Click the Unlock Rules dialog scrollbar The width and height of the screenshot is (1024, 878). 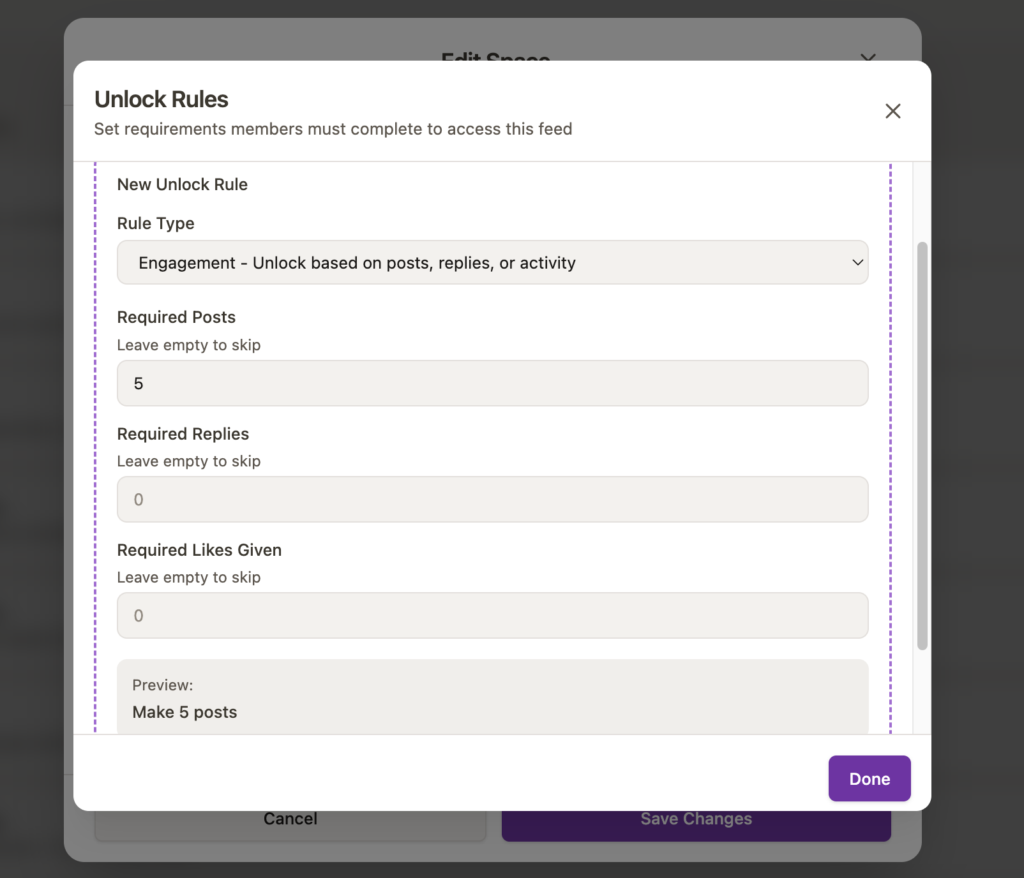(x=922, y=445)
